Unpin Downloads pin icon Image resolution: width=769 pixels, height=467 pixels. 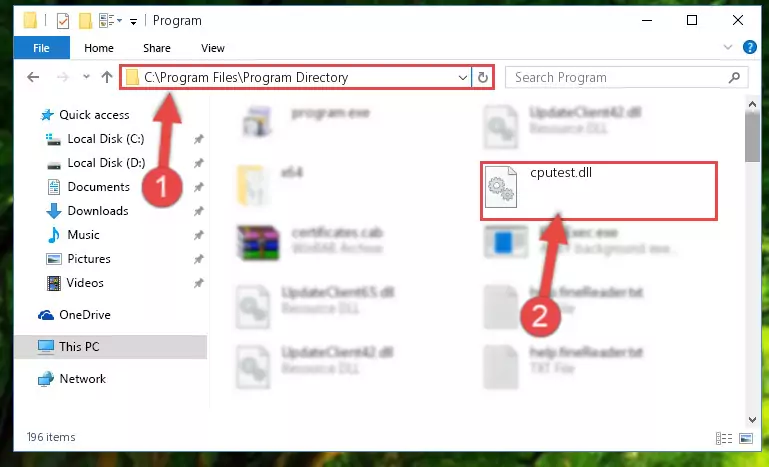198,211
